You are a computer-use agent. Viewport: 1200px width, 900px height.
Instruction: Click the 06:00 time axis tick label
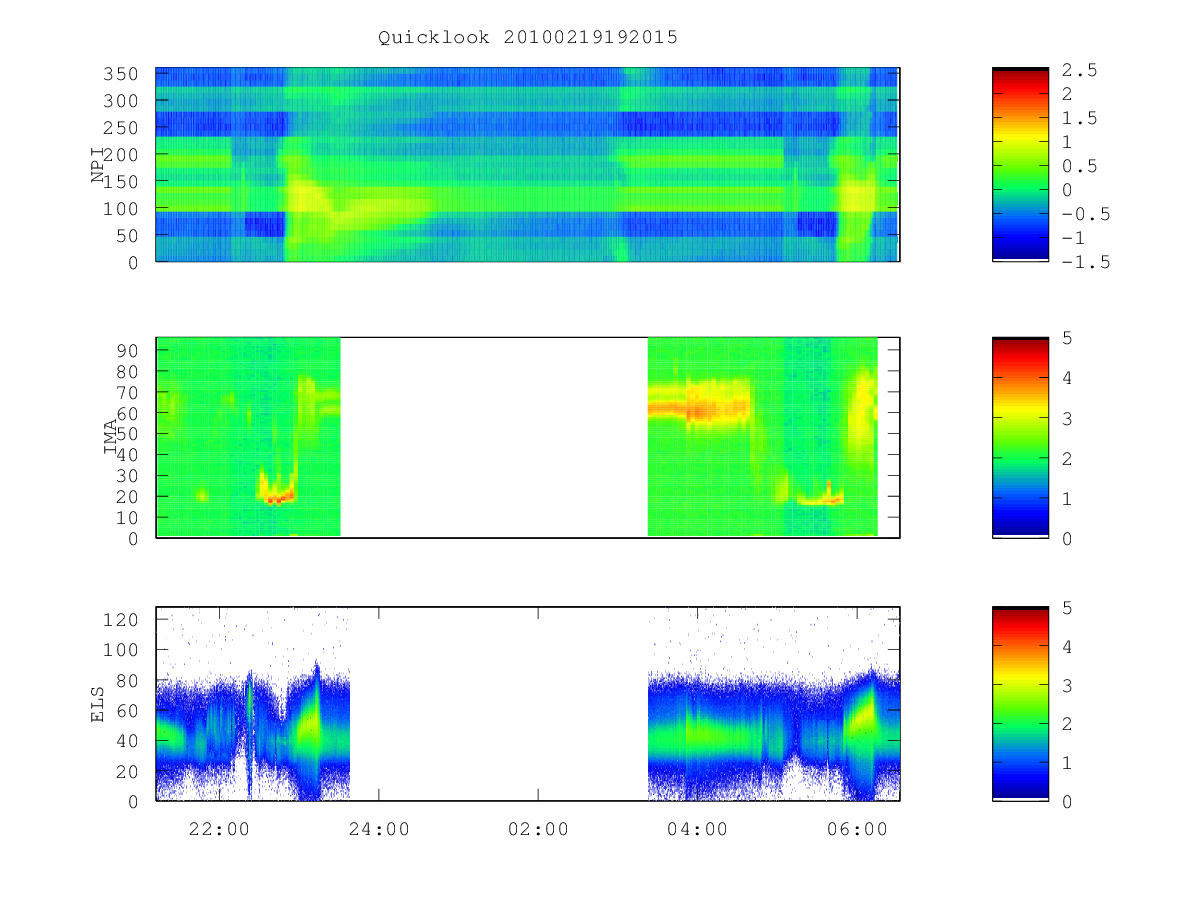[857, 829]
